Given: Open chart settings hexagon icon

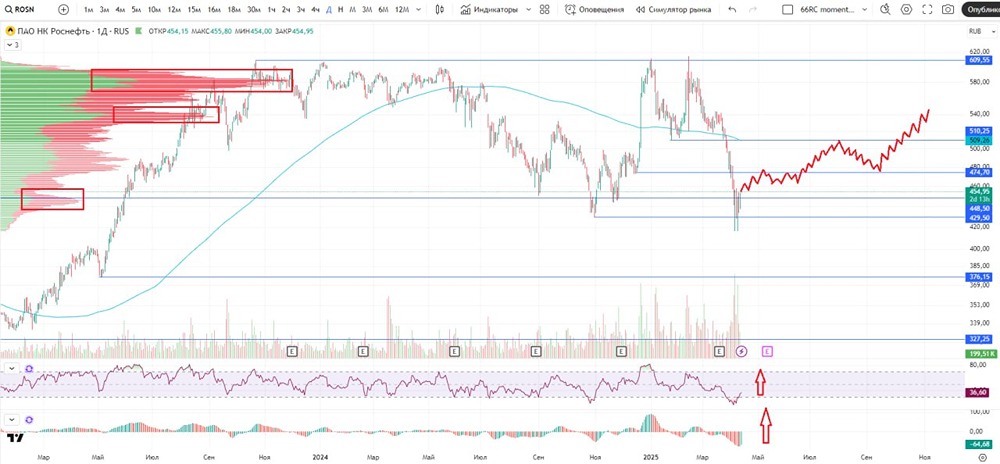Looking at the screenshot, I should [x=906, y=10].
